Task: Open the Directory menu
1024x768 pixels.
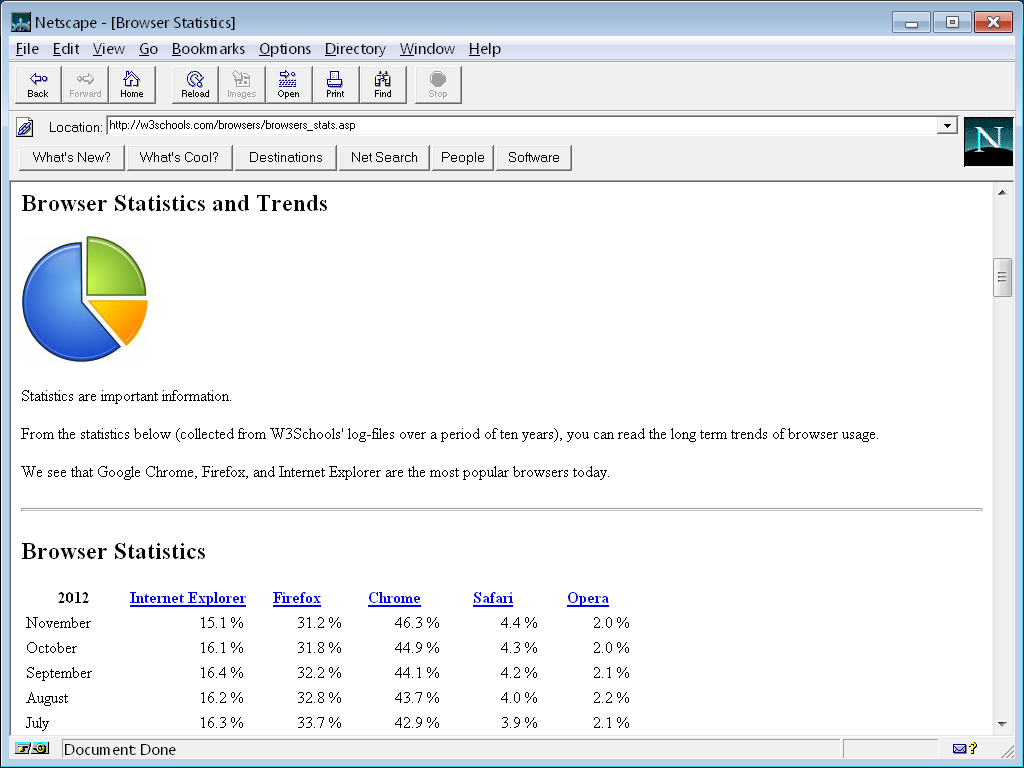Action: pos(355,49)
